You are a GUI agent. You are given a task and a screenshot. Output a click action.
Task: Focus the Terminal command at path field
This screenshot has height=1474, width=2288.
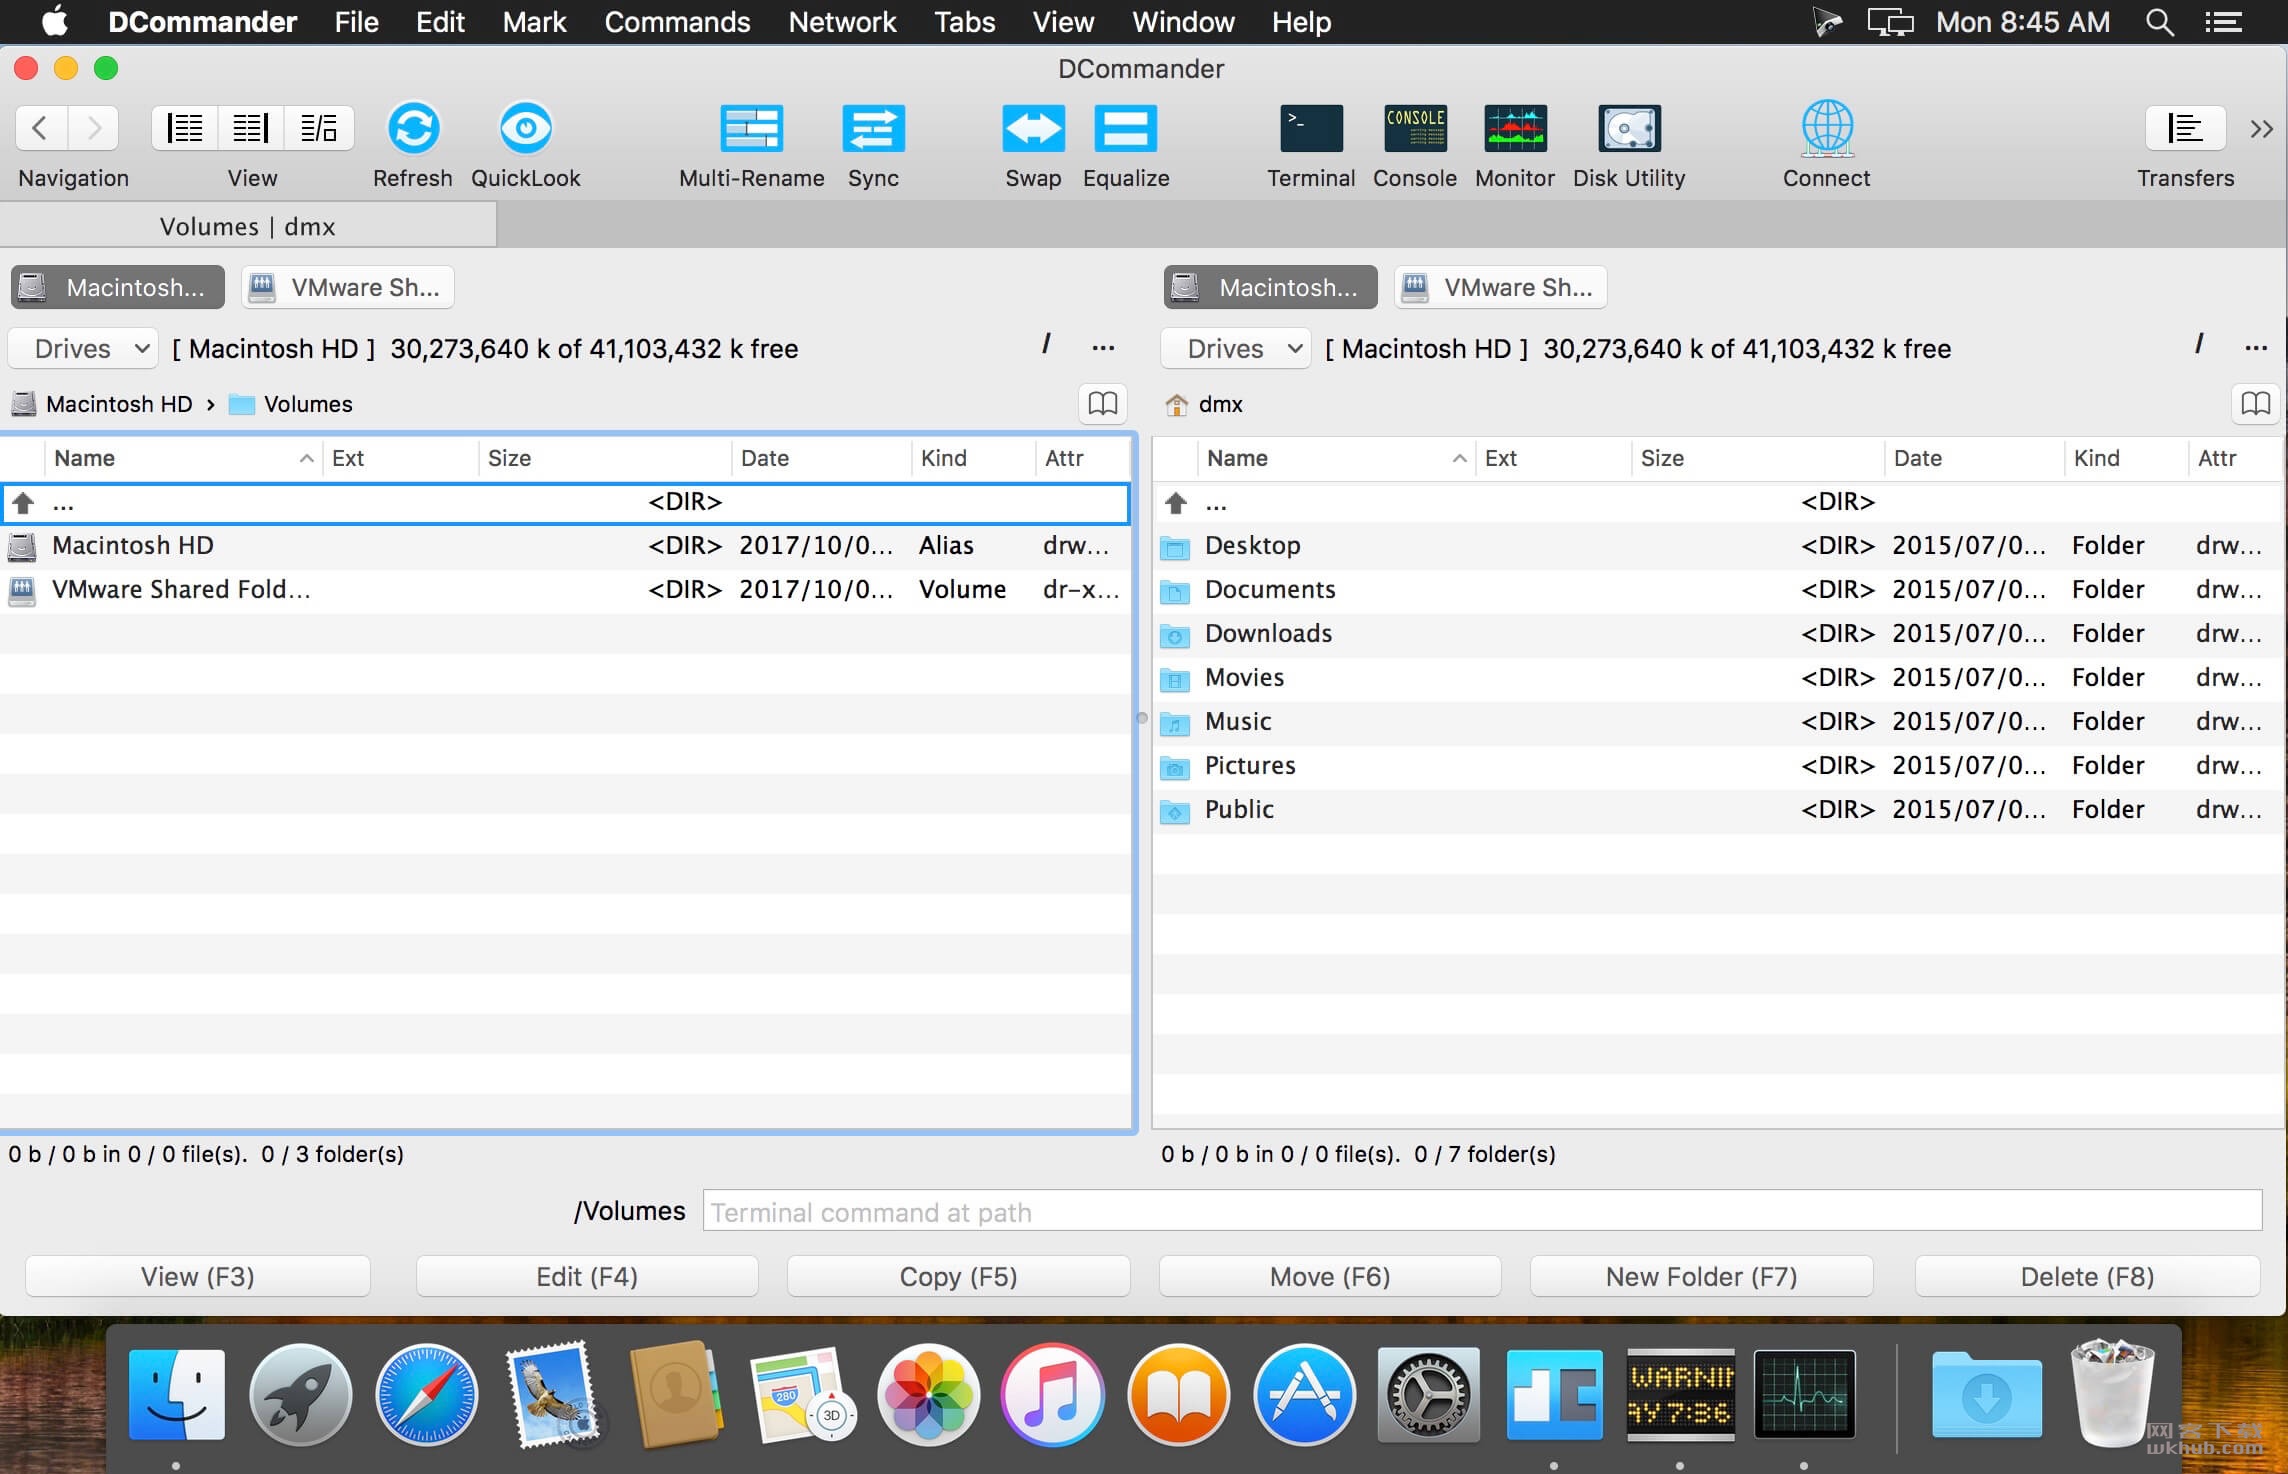1482,1211
